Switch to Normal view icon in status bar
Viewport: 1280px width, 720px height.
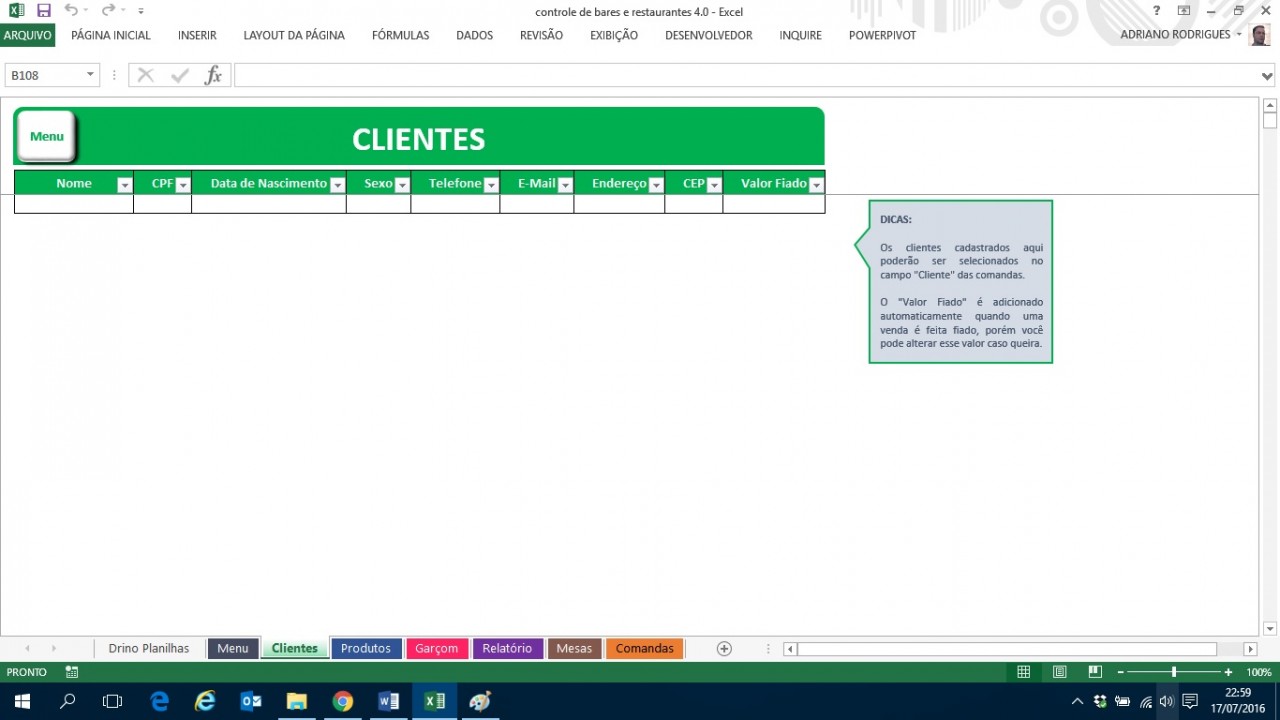click(1024, 672)
